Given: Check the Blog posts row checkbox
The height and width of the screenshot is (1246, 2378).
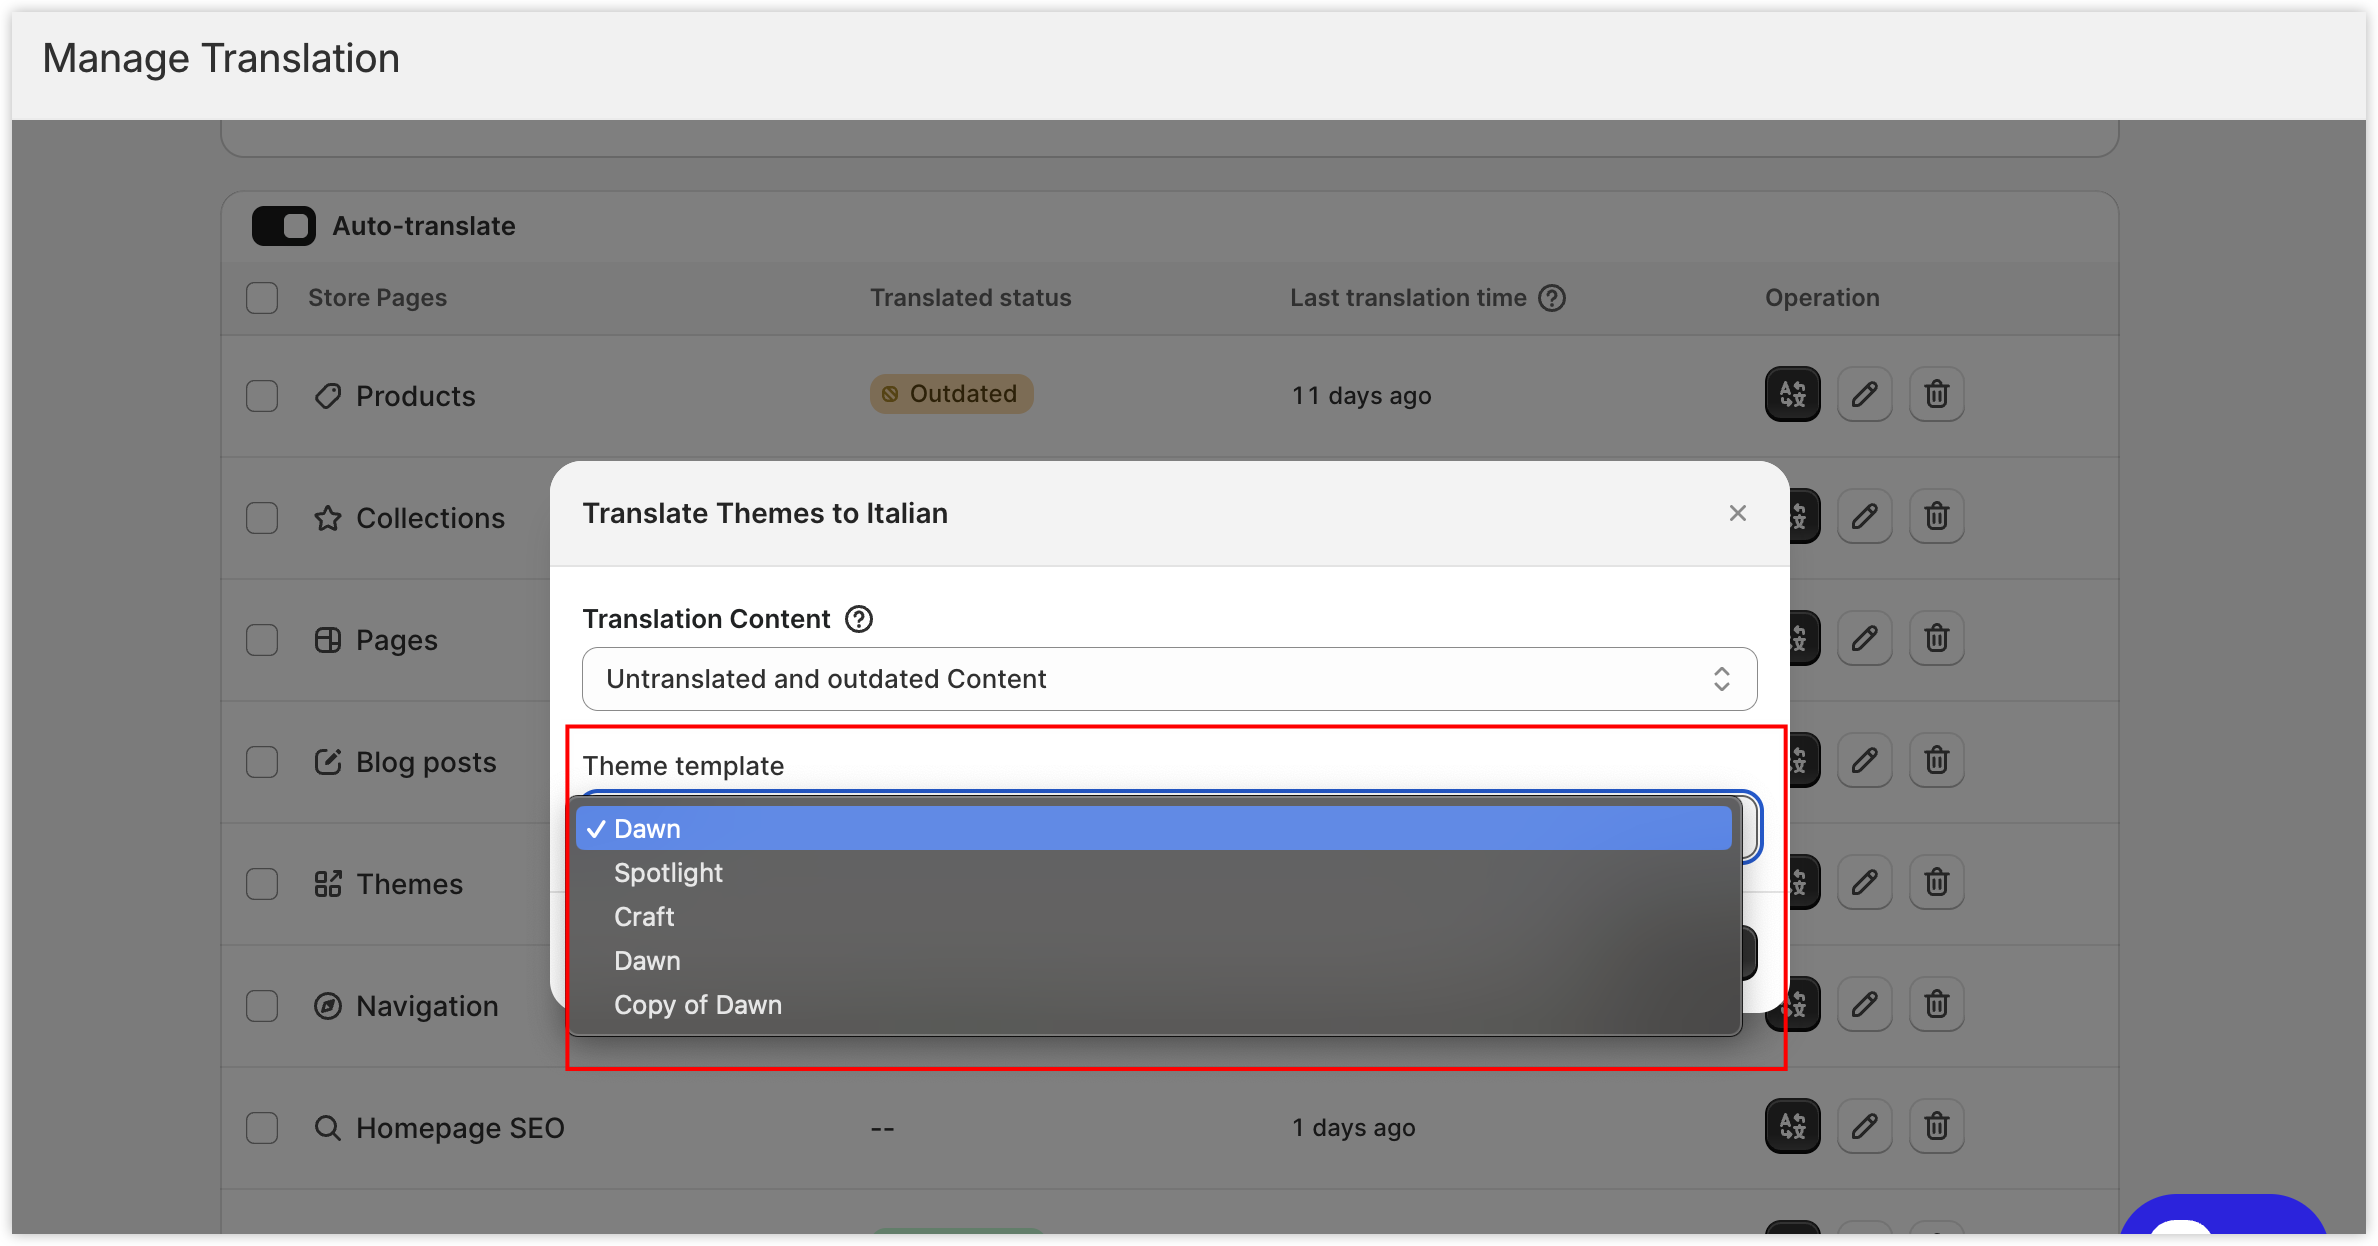Looking at the screenshot, I should (x=262, y=762).
